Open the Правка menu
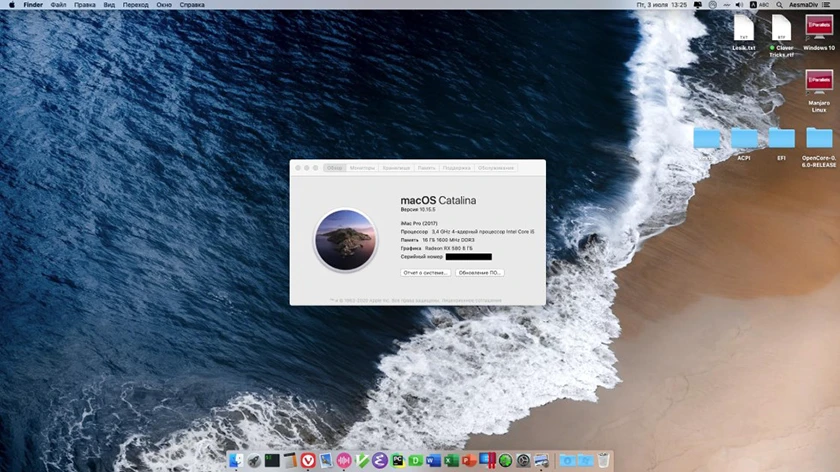Image resolution: width=840 pixels, height=472 pixels. (85, 5)
